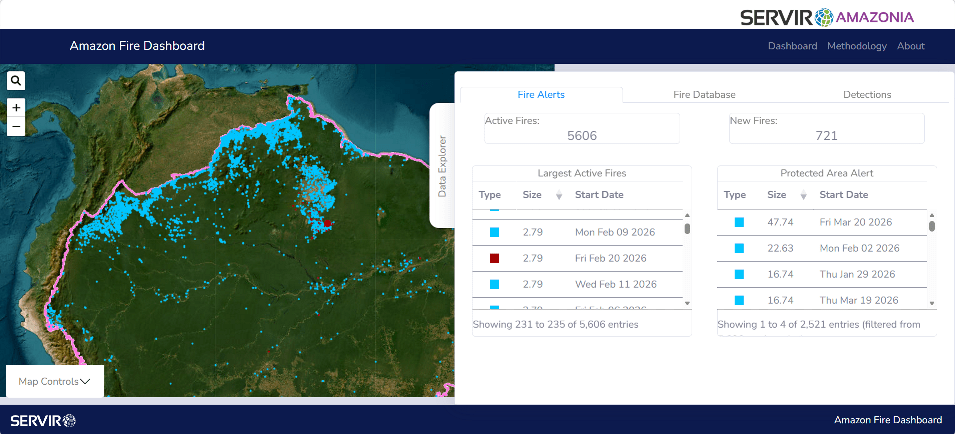This screenshot has height=434, width=955.
Task: Go to the About page
Action: click(x=910, y=46)
